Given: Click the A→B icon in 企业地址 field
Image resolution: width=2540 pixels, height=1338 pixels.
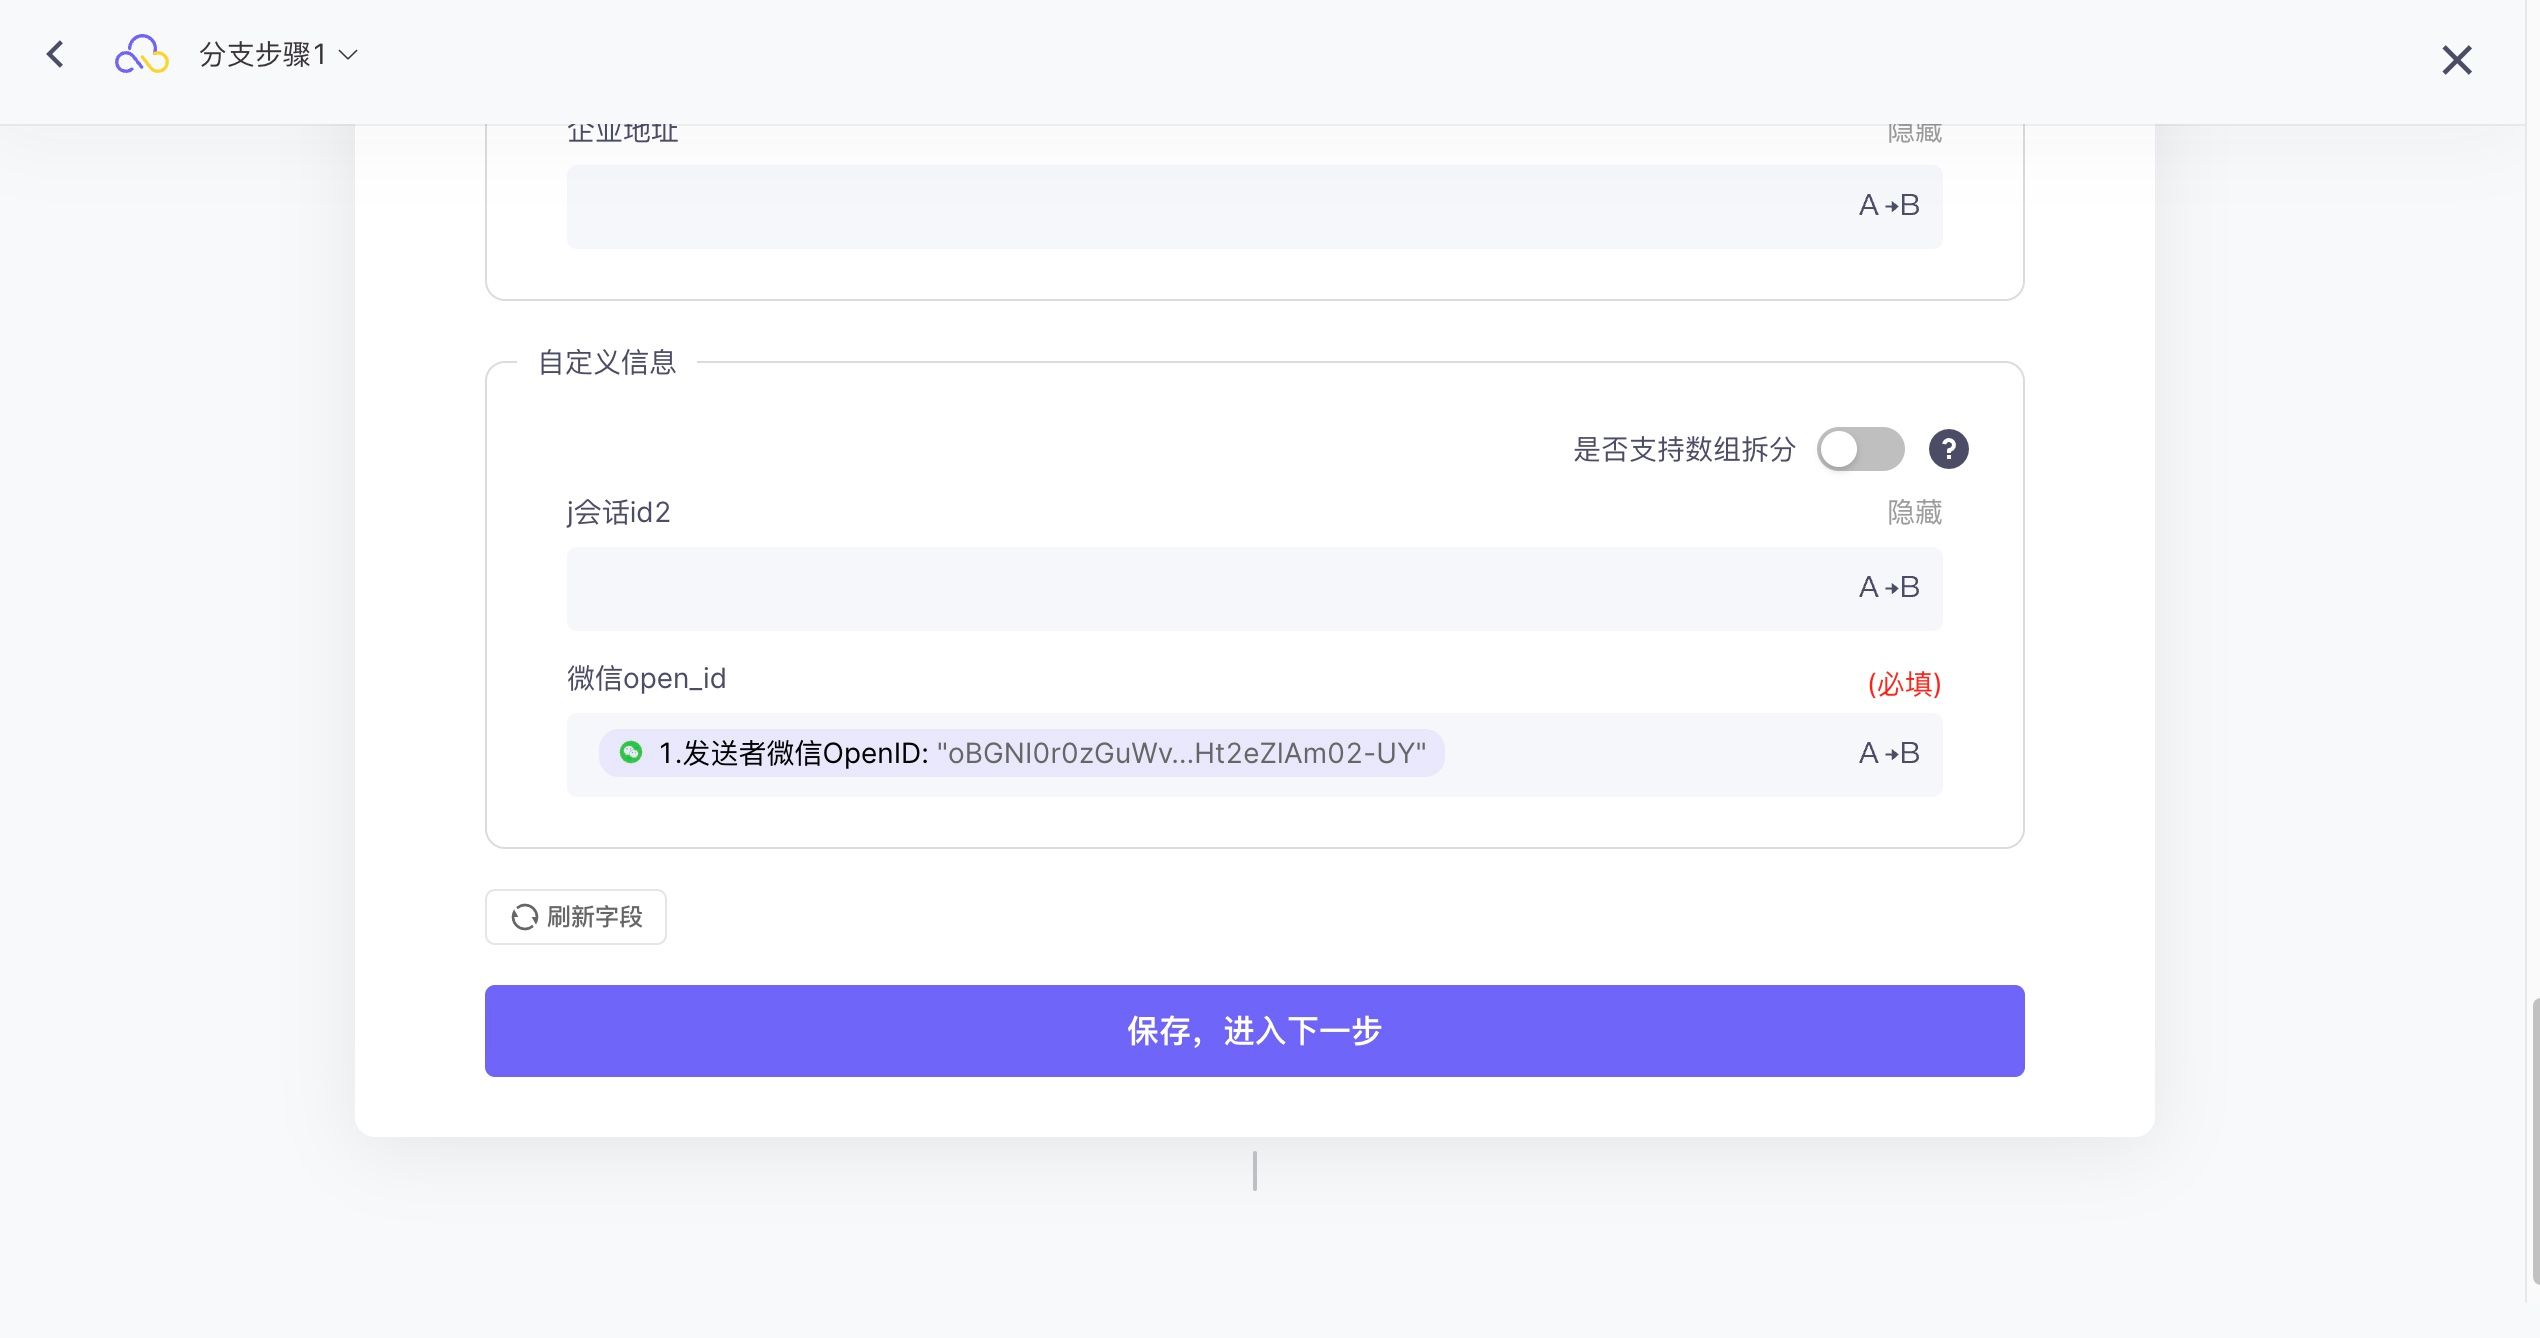Looking at the screenshot, I should pos(1889,206).
